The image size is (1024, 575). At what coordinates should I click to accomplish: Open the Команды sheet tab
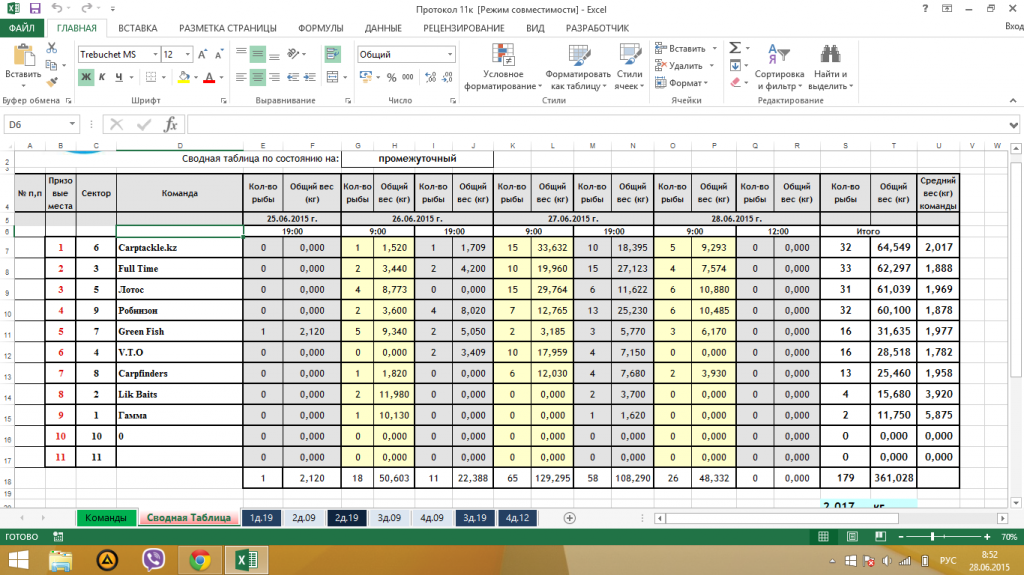tap(105, 518)
